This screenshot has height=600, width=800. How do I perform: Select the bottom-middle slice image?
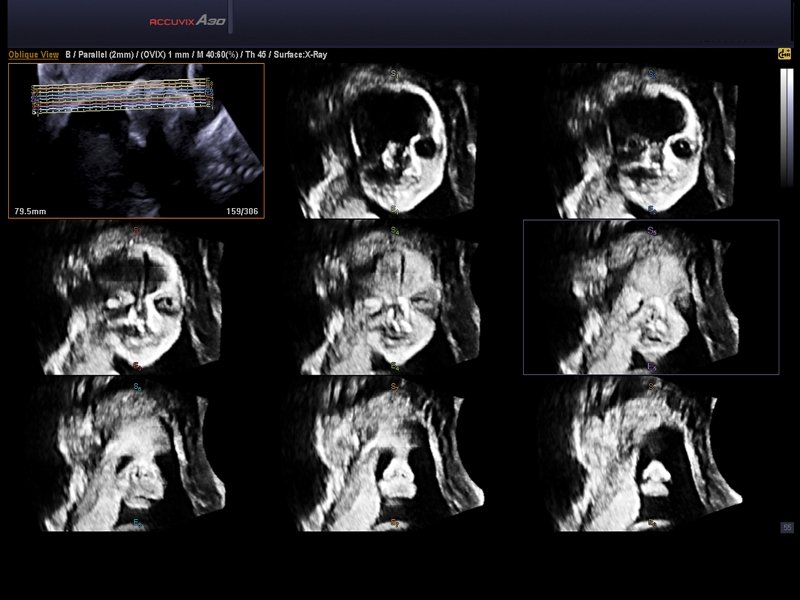tap(395, 453)
